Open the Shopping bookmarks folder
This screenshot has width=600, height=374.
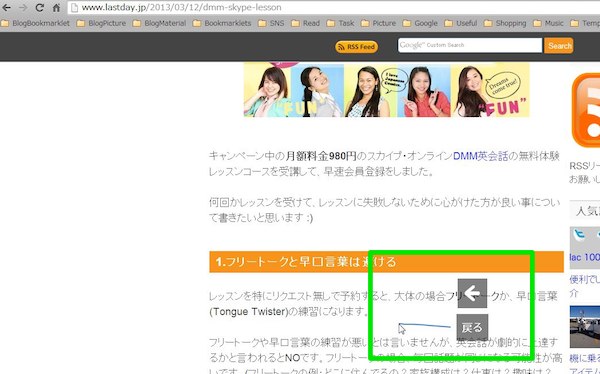pyautogui.click(x=505, y=23)
